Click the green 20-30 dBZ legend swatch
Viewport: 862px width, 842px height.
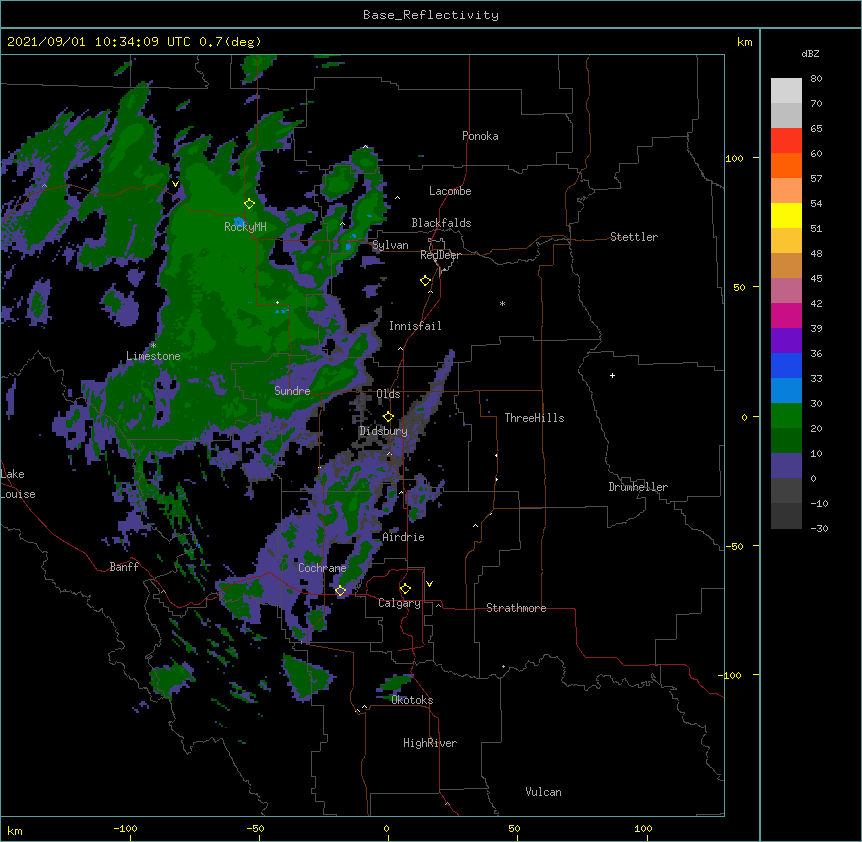[786, 416]
